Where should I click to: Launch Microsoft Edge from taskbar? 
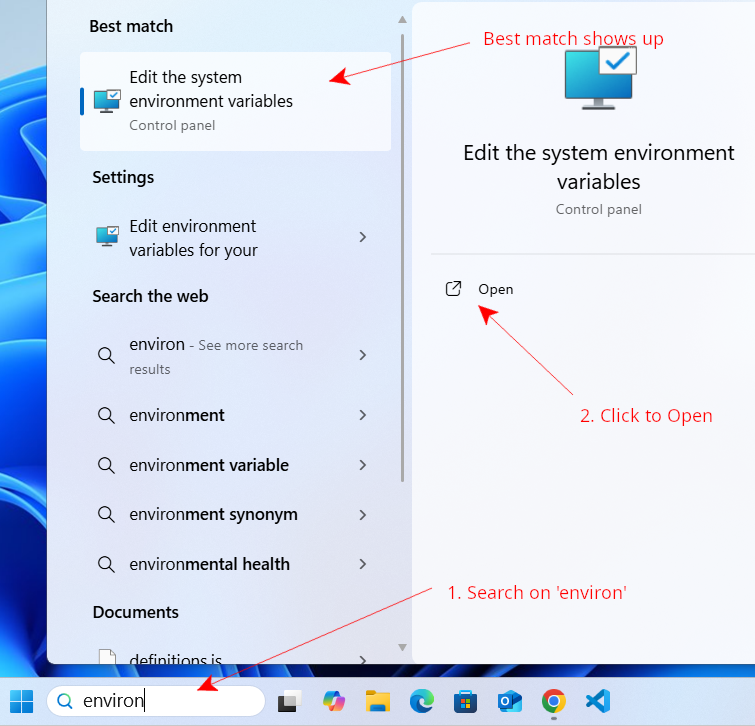422,701
